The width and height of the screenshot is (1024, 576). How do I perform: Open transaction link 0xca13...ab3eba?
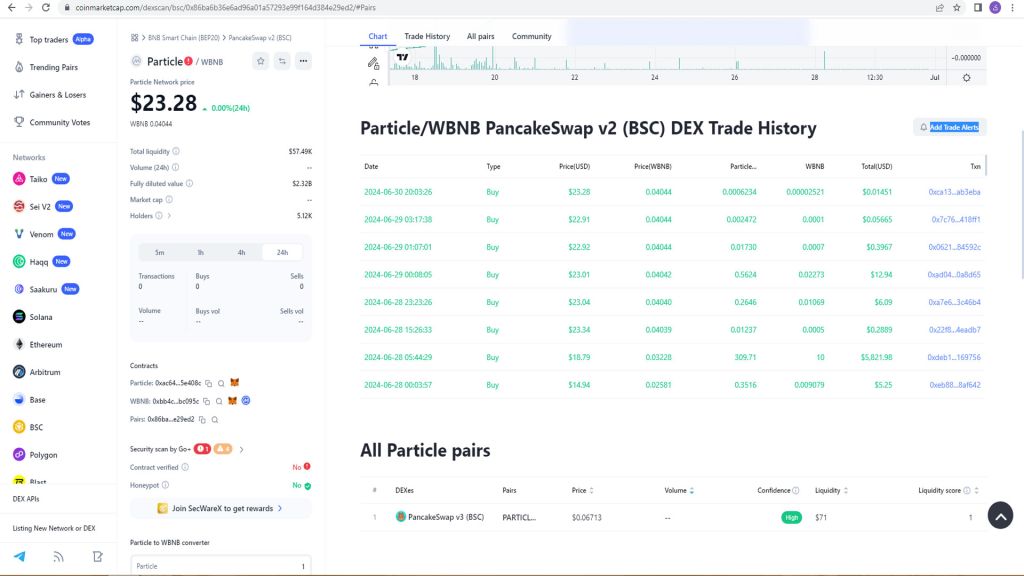pyautogui.click(x=954, y=191)
